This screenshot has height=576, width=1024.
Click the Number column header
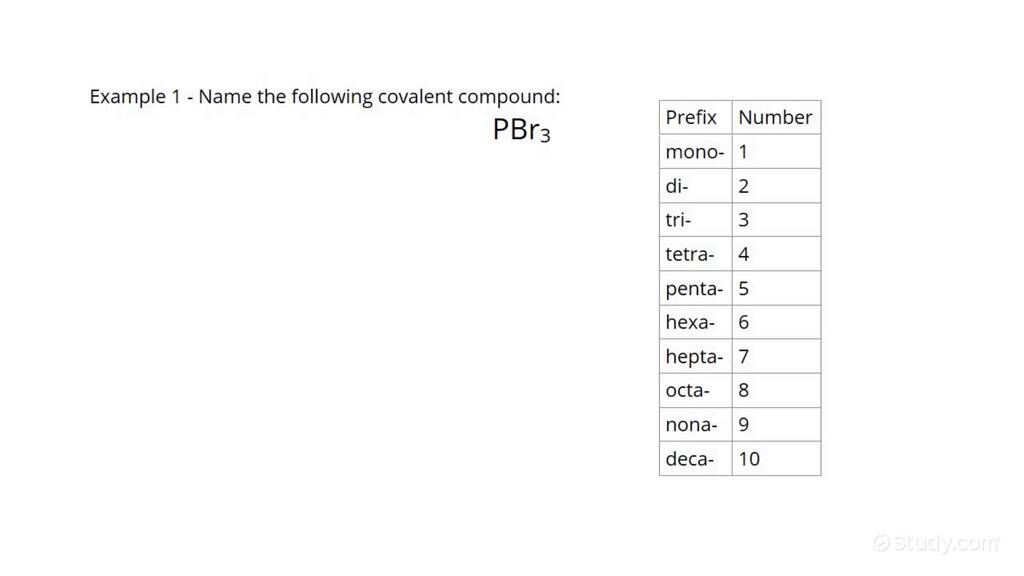point(776,118)
